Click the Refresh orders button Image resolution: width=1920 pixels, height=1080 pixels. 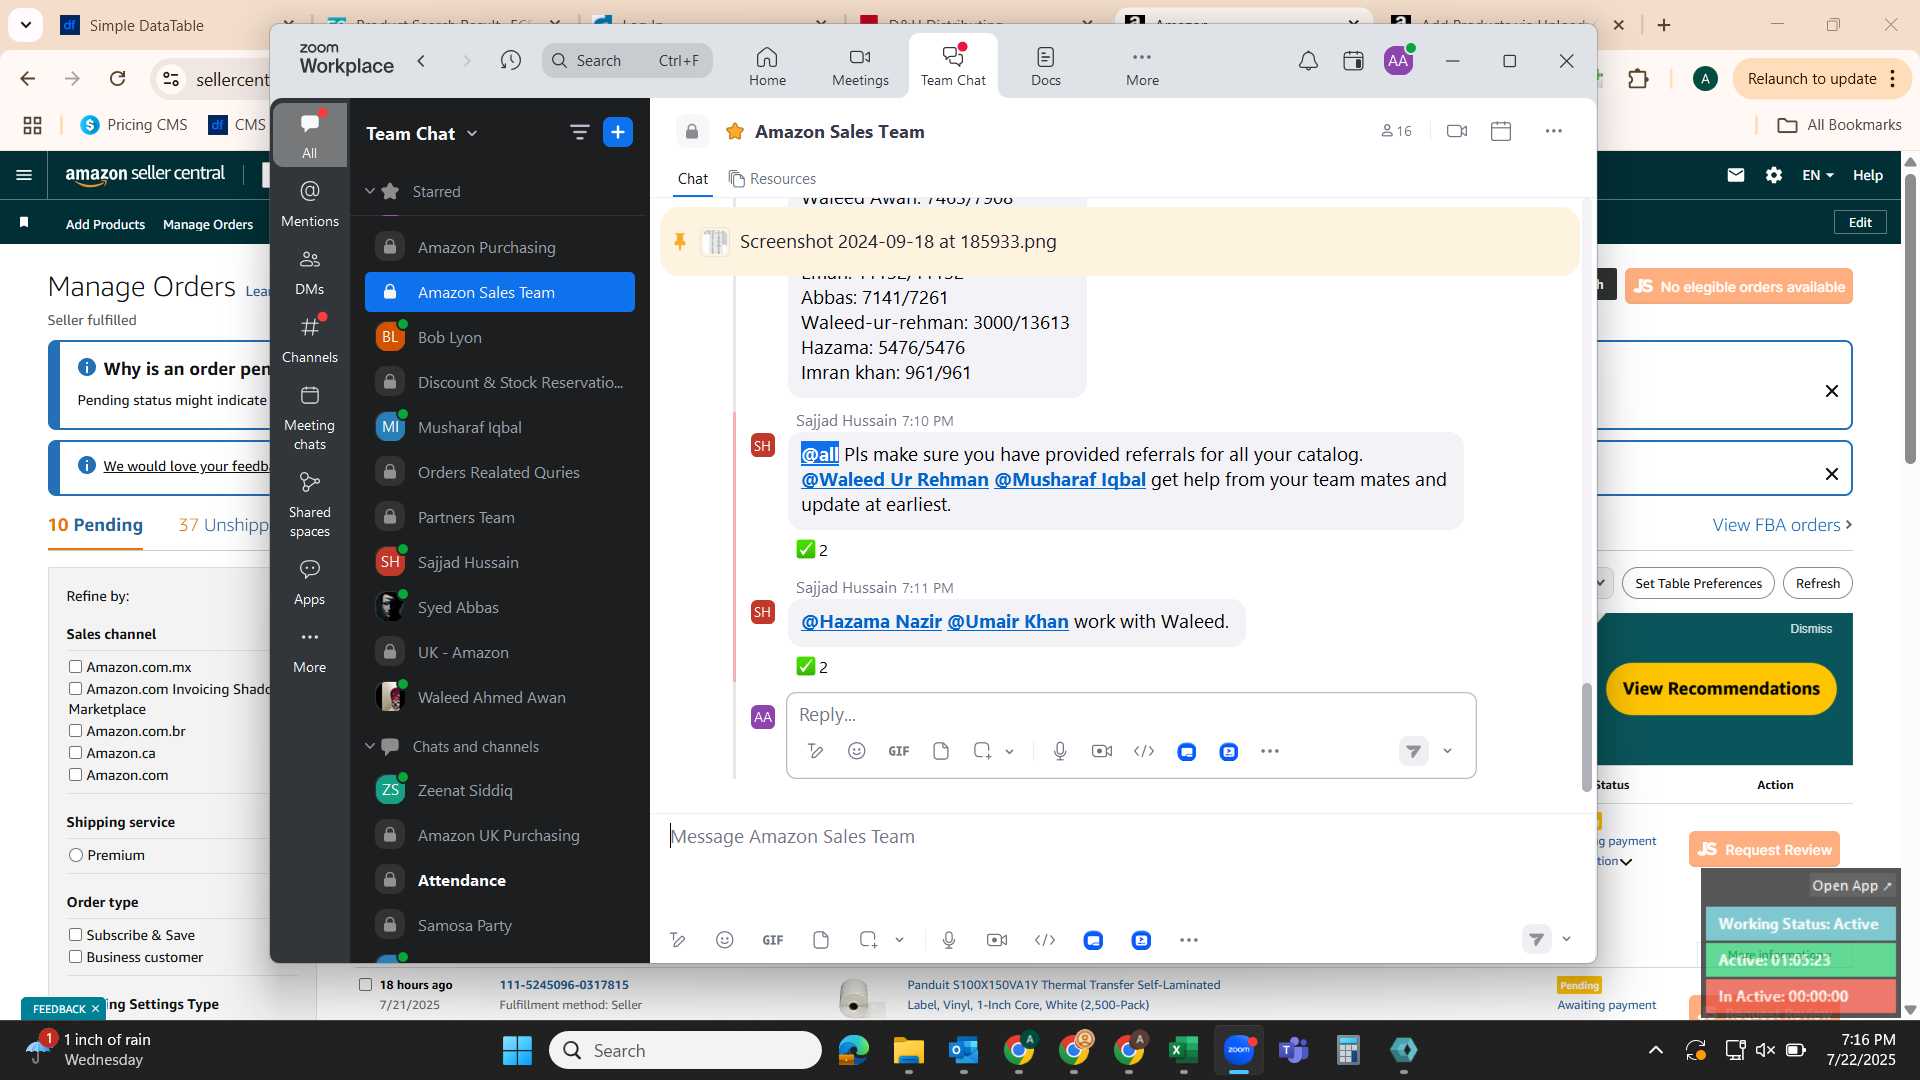1817,583
